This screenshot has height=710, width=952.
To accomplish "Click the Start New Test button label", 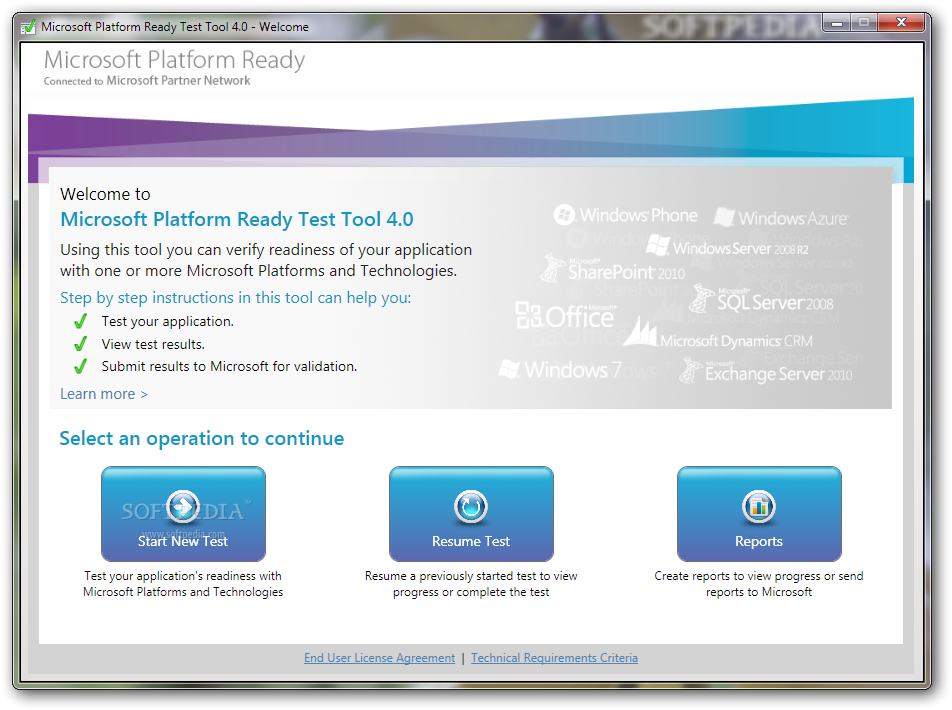I will tap(183, 541).
